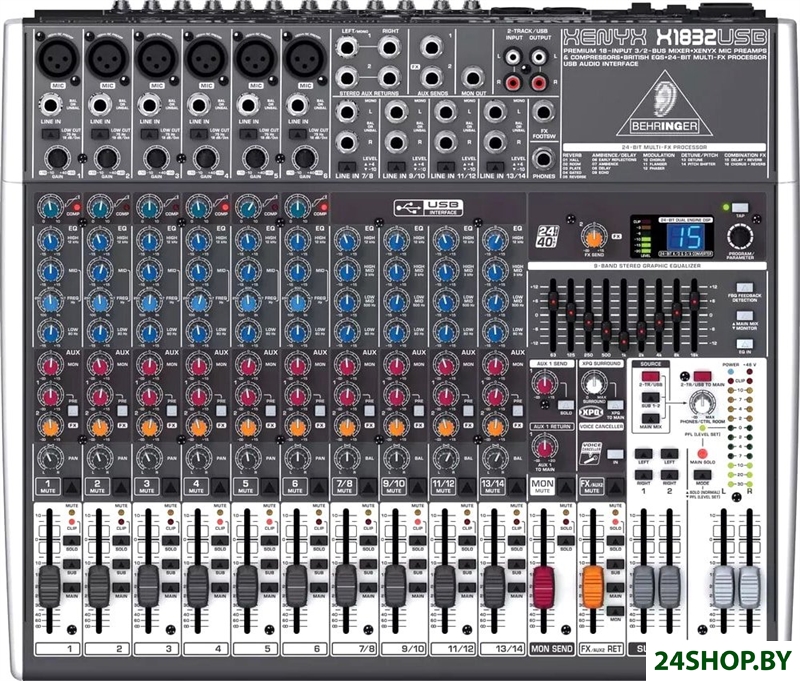Click the MON OUT jack
This screenshot has height=681, width=800.
coord(473,78)
